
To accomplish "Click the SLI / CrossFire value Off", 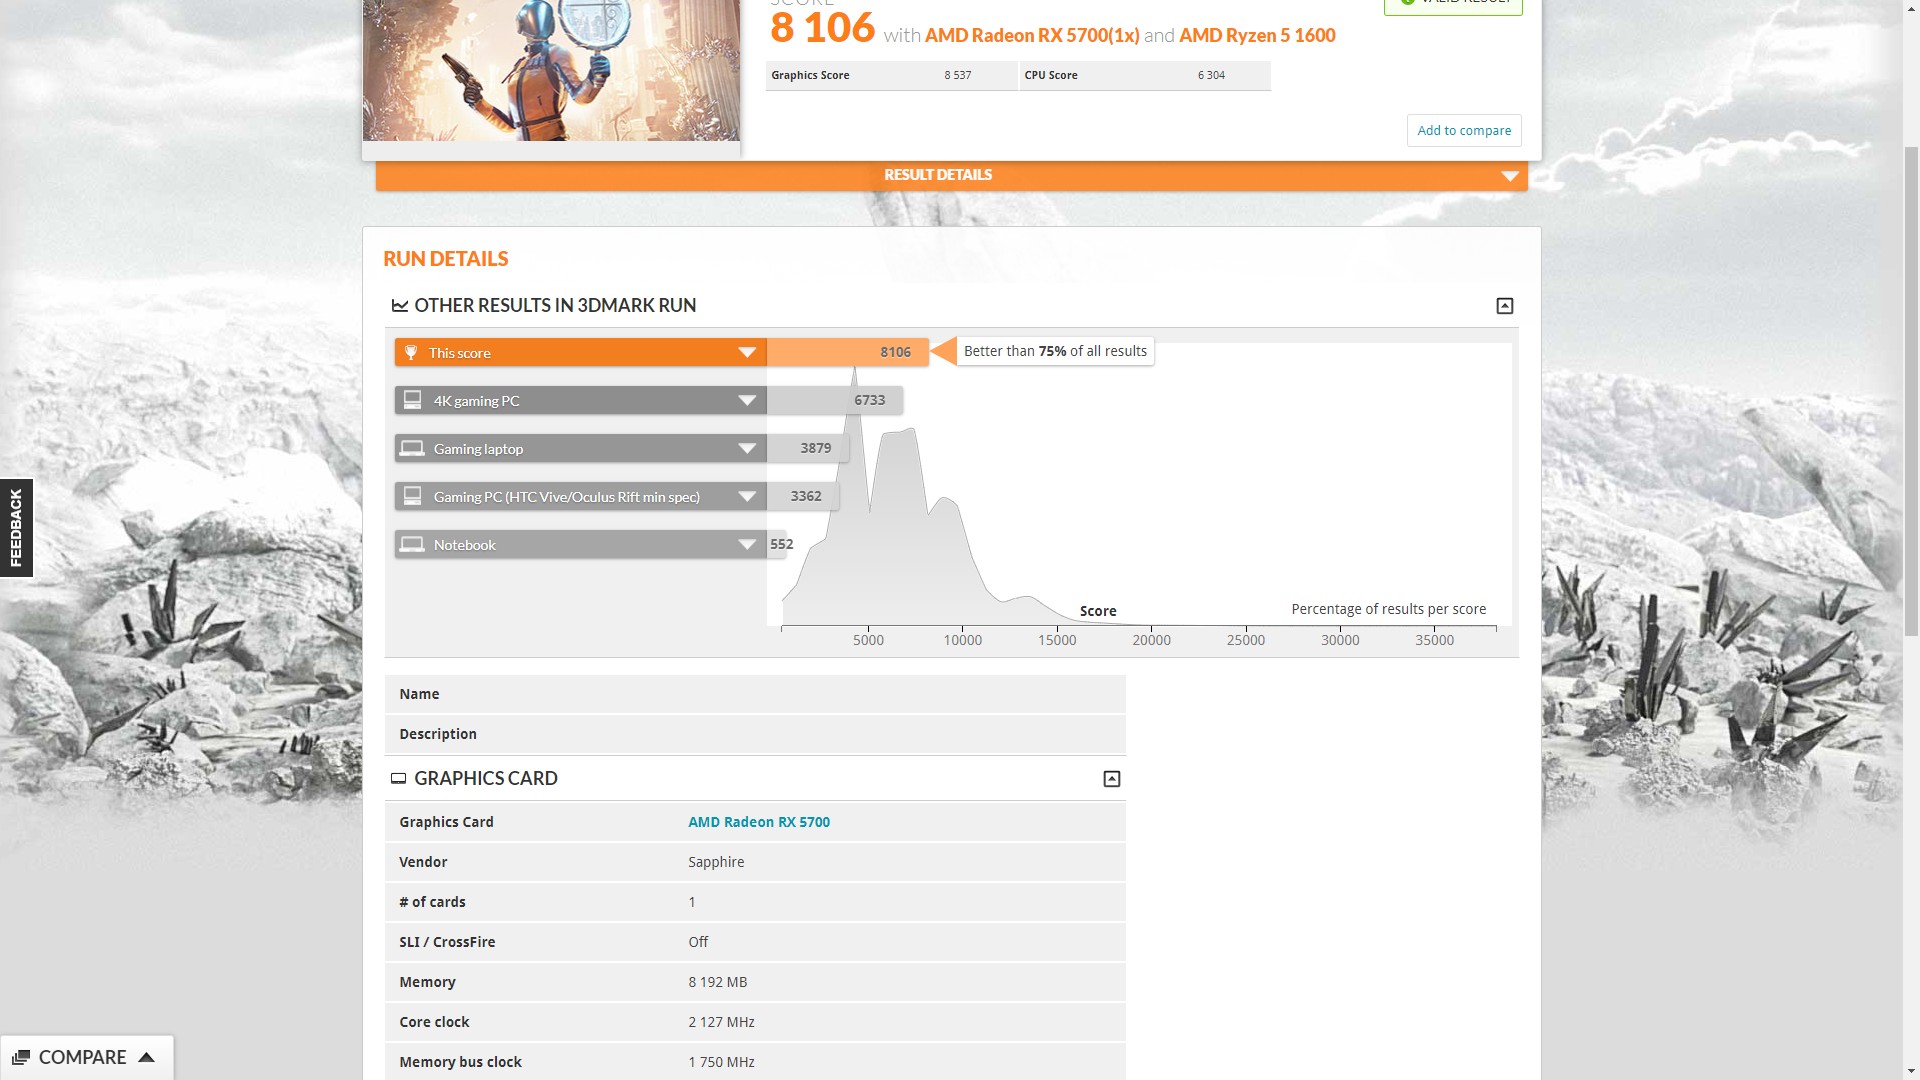I will (x=698, y=942).
